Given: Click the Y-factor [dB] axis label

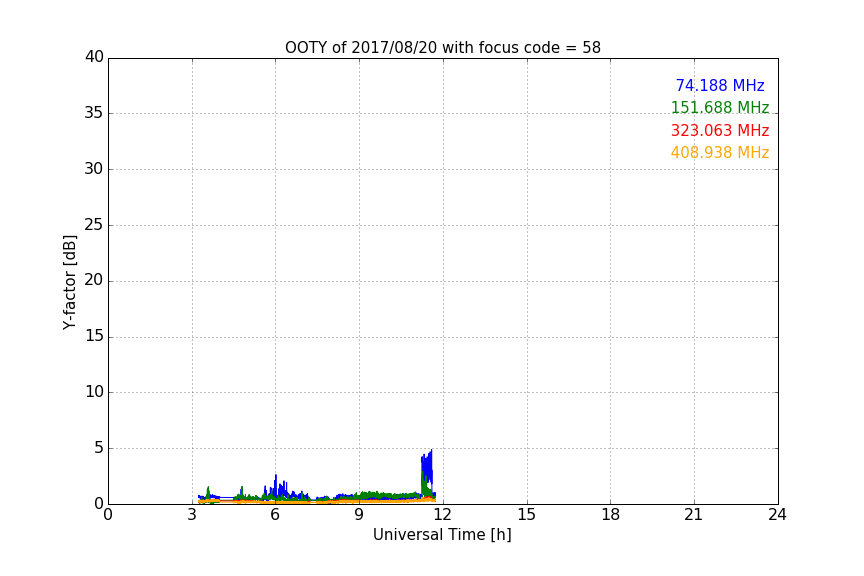Looking at the screenshot, I should [x=69, y=282].
